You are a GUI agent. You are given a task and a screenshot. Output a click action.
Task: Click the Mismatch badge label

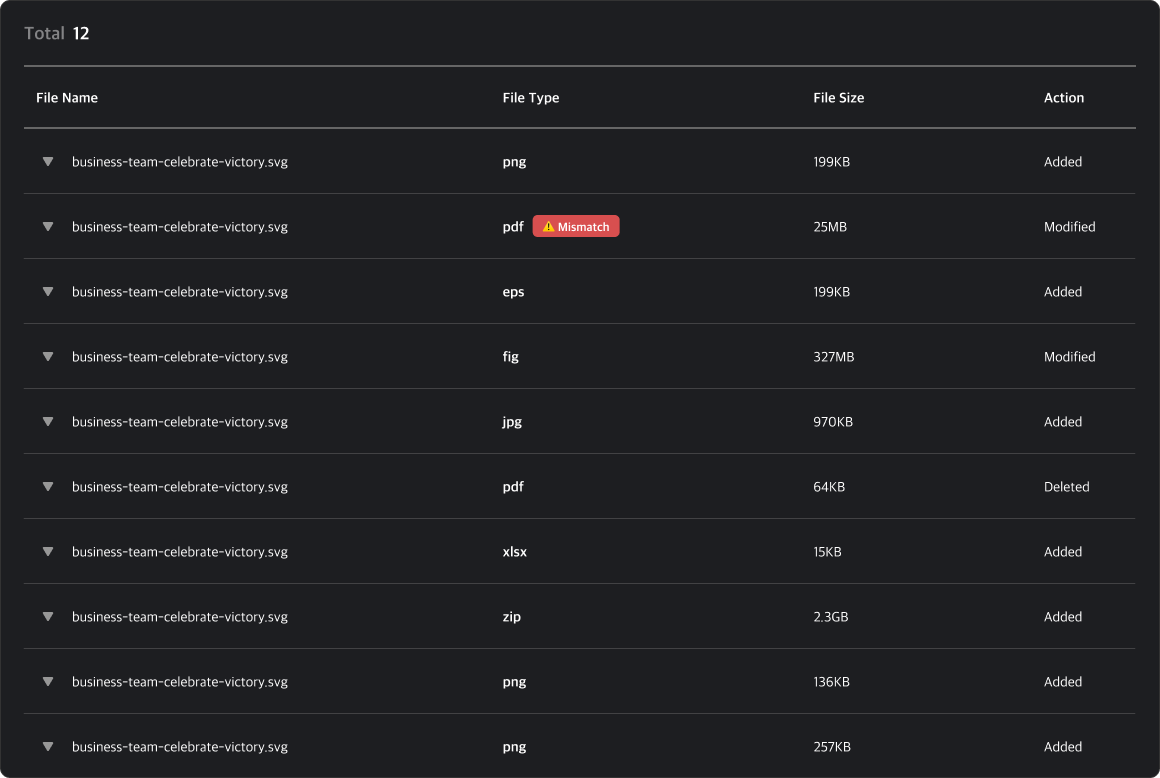583,226
